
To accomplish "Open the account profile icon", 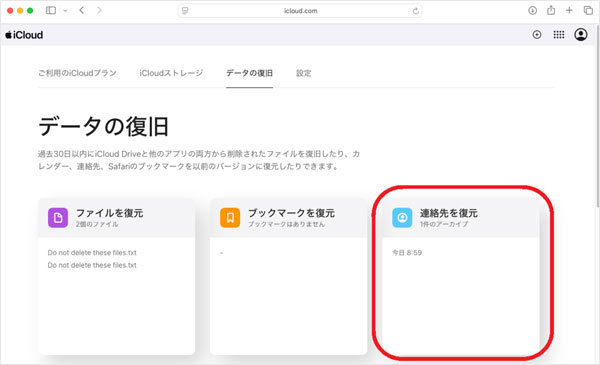I will [x=580, y=35].
